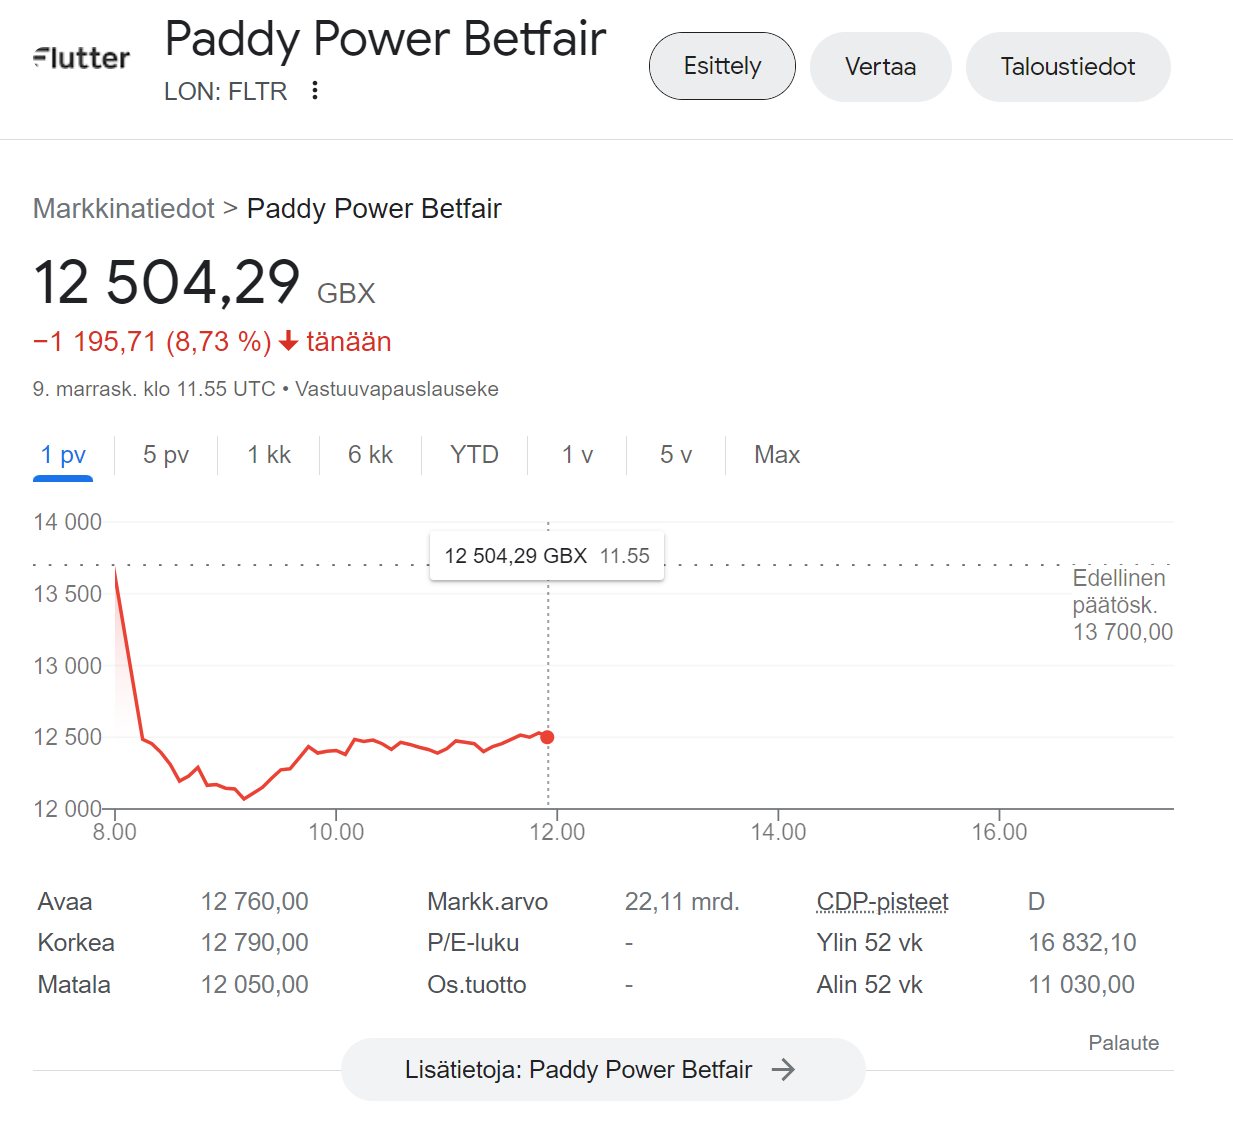Screen dimensions: 1233x1127
Task: Select the 6 kk time range
Action: coord(370,455)
